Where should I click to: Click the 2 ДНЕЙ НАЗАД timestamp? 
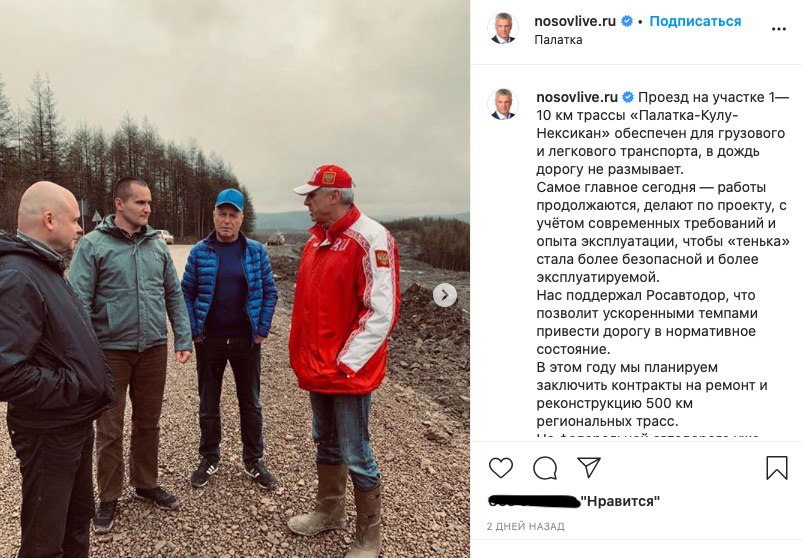click(x=525, y=526)
